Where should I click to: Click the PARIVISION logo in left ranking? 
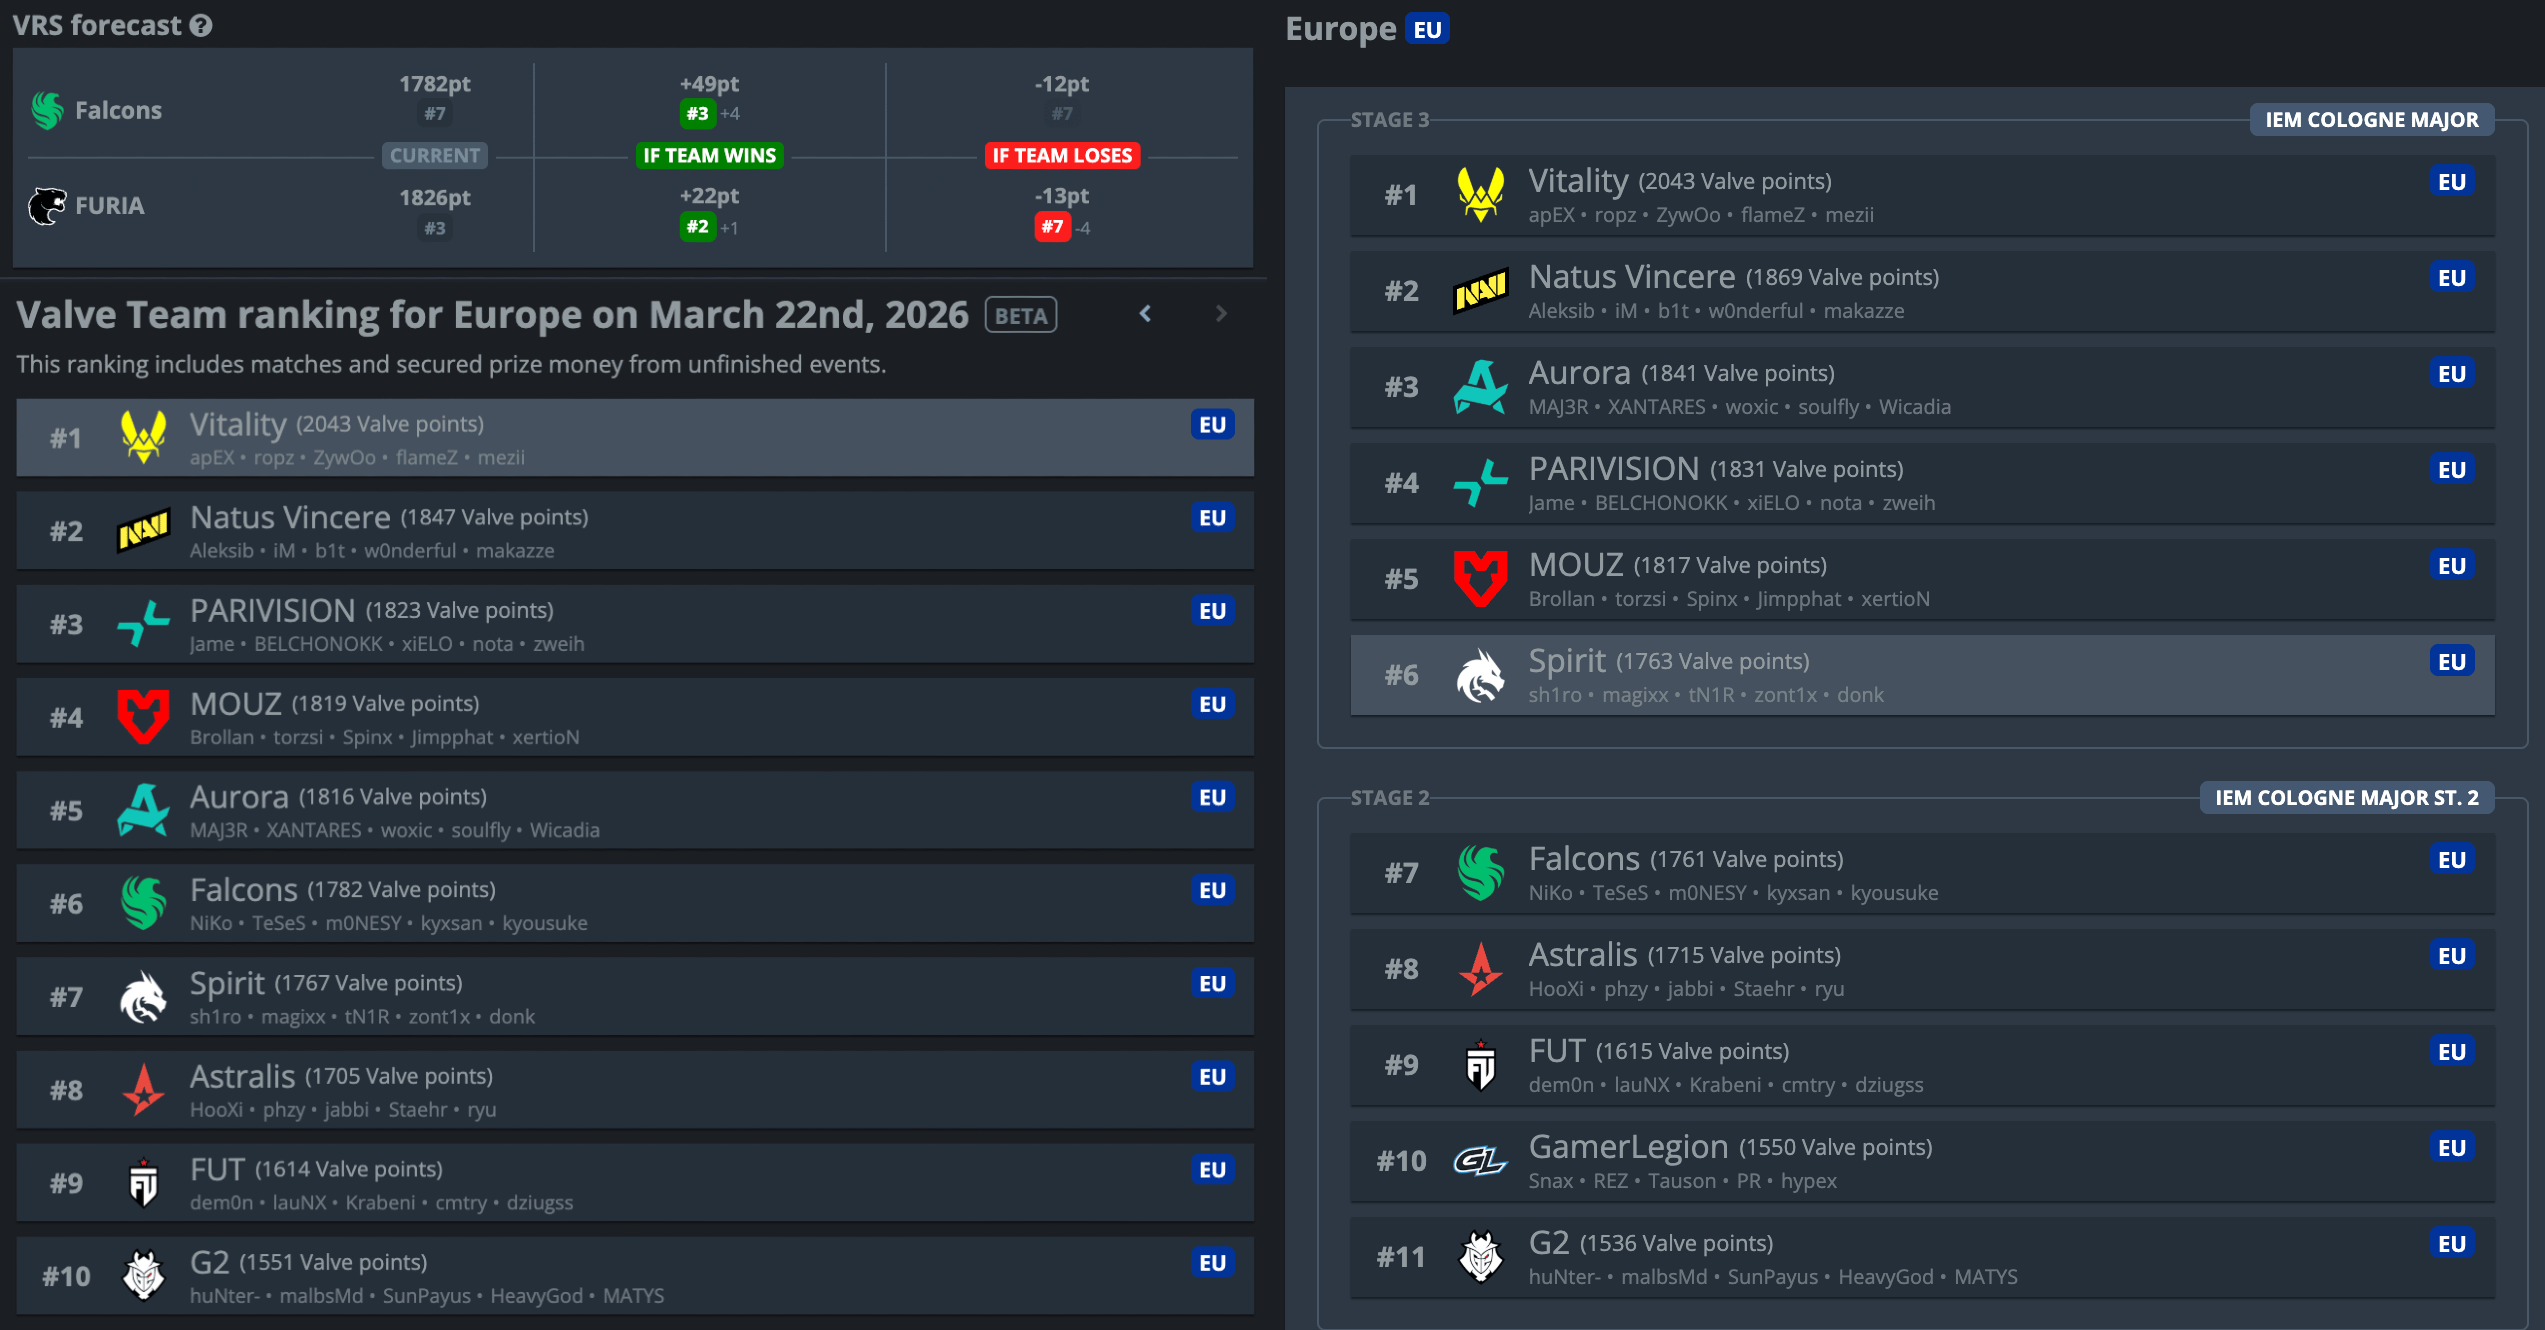pos(143,624)
